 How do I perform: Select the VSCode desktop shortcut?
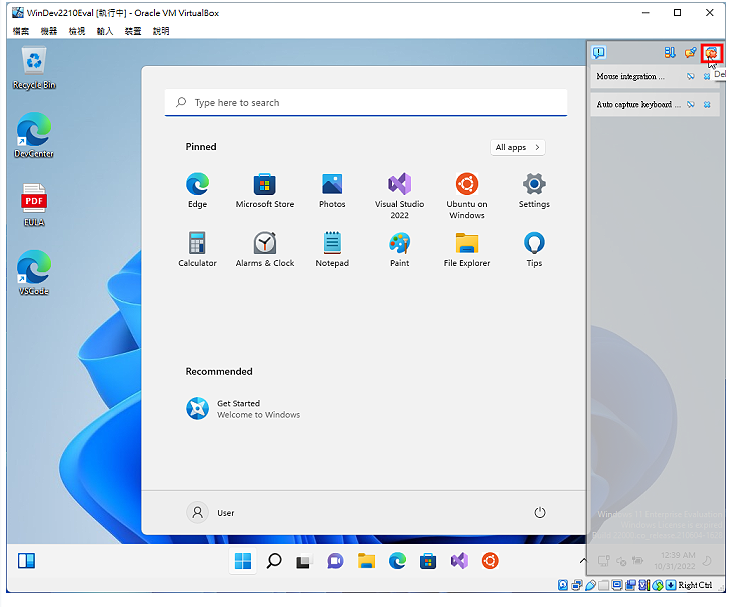pos(34,273)
